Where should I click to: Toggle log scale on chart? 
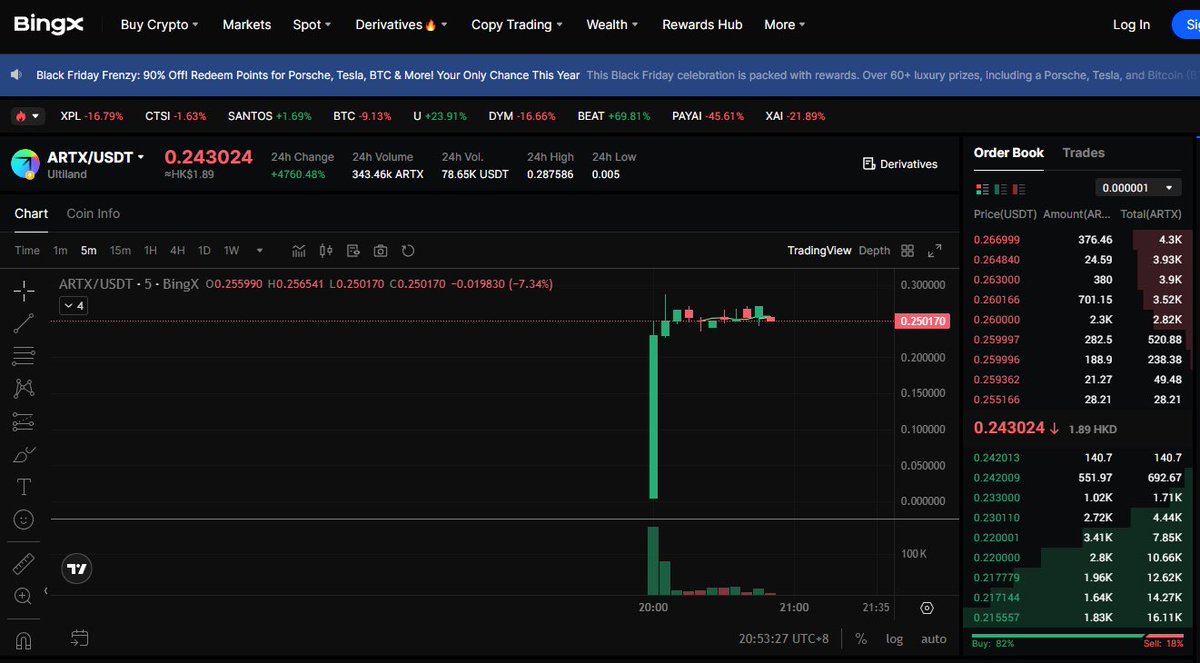894,638
